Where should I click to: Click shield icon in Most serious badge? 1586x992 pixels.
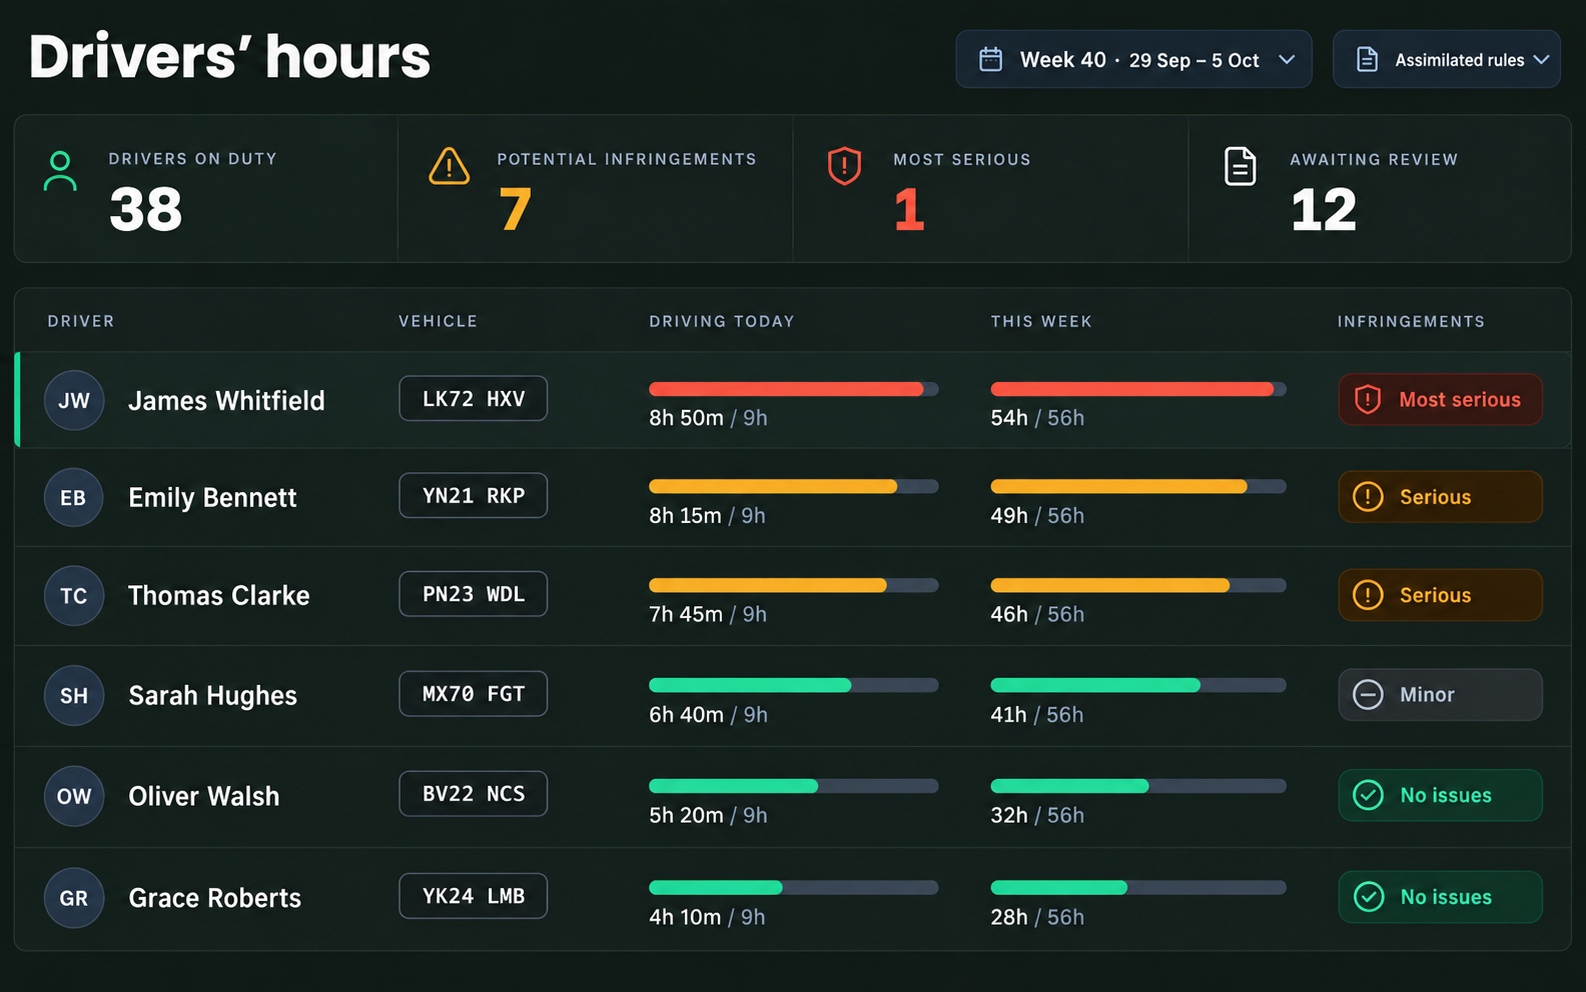[x=1367, y=399]
